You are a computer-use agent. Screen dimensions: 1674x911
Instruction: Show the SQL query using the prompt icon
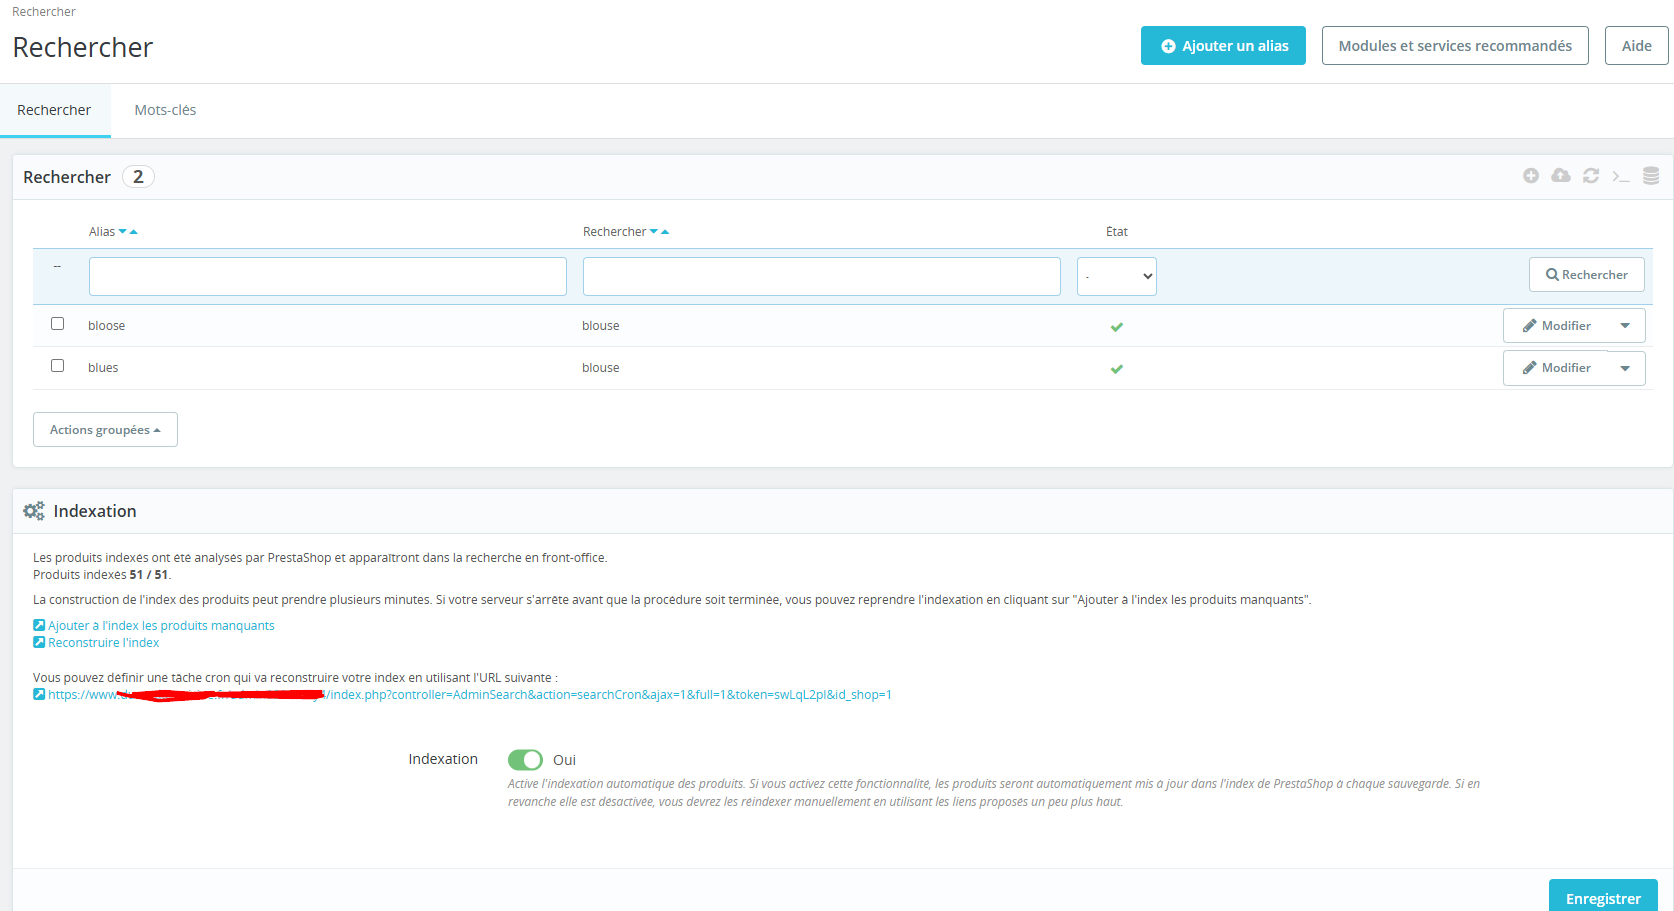[1621, 177]
